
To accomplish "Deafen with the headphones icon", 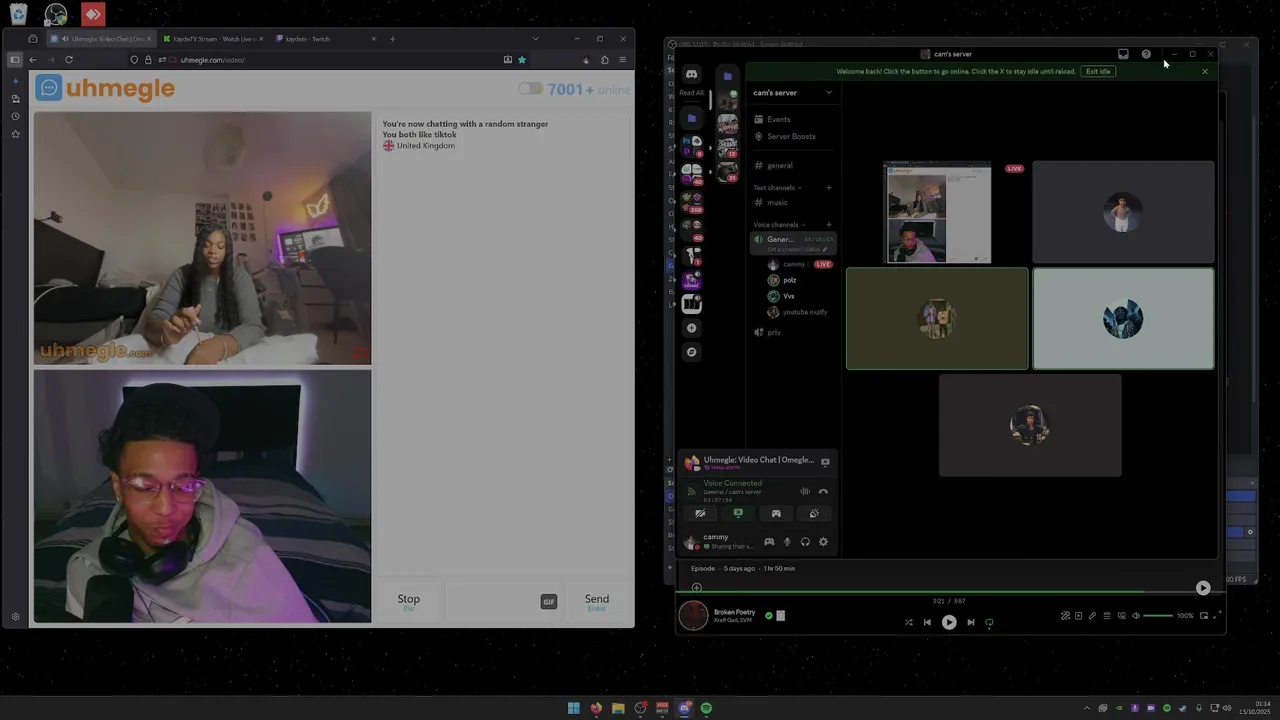I will [x=805, y=542].
